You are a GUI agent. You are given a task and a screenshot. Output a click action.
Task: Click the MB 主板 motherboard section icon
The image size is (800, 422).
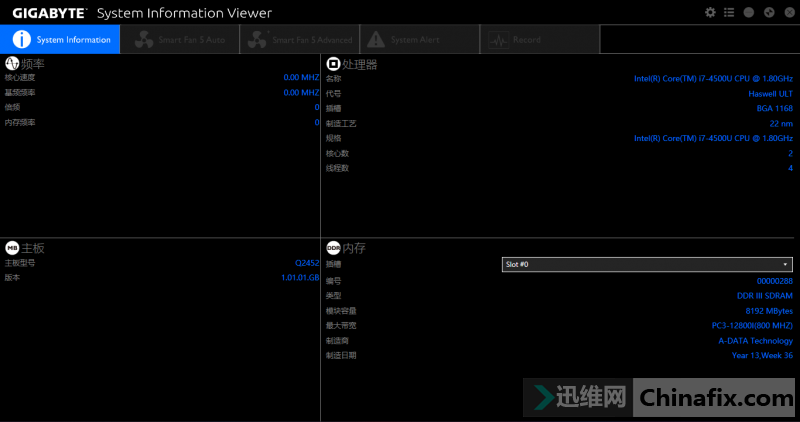12,248
